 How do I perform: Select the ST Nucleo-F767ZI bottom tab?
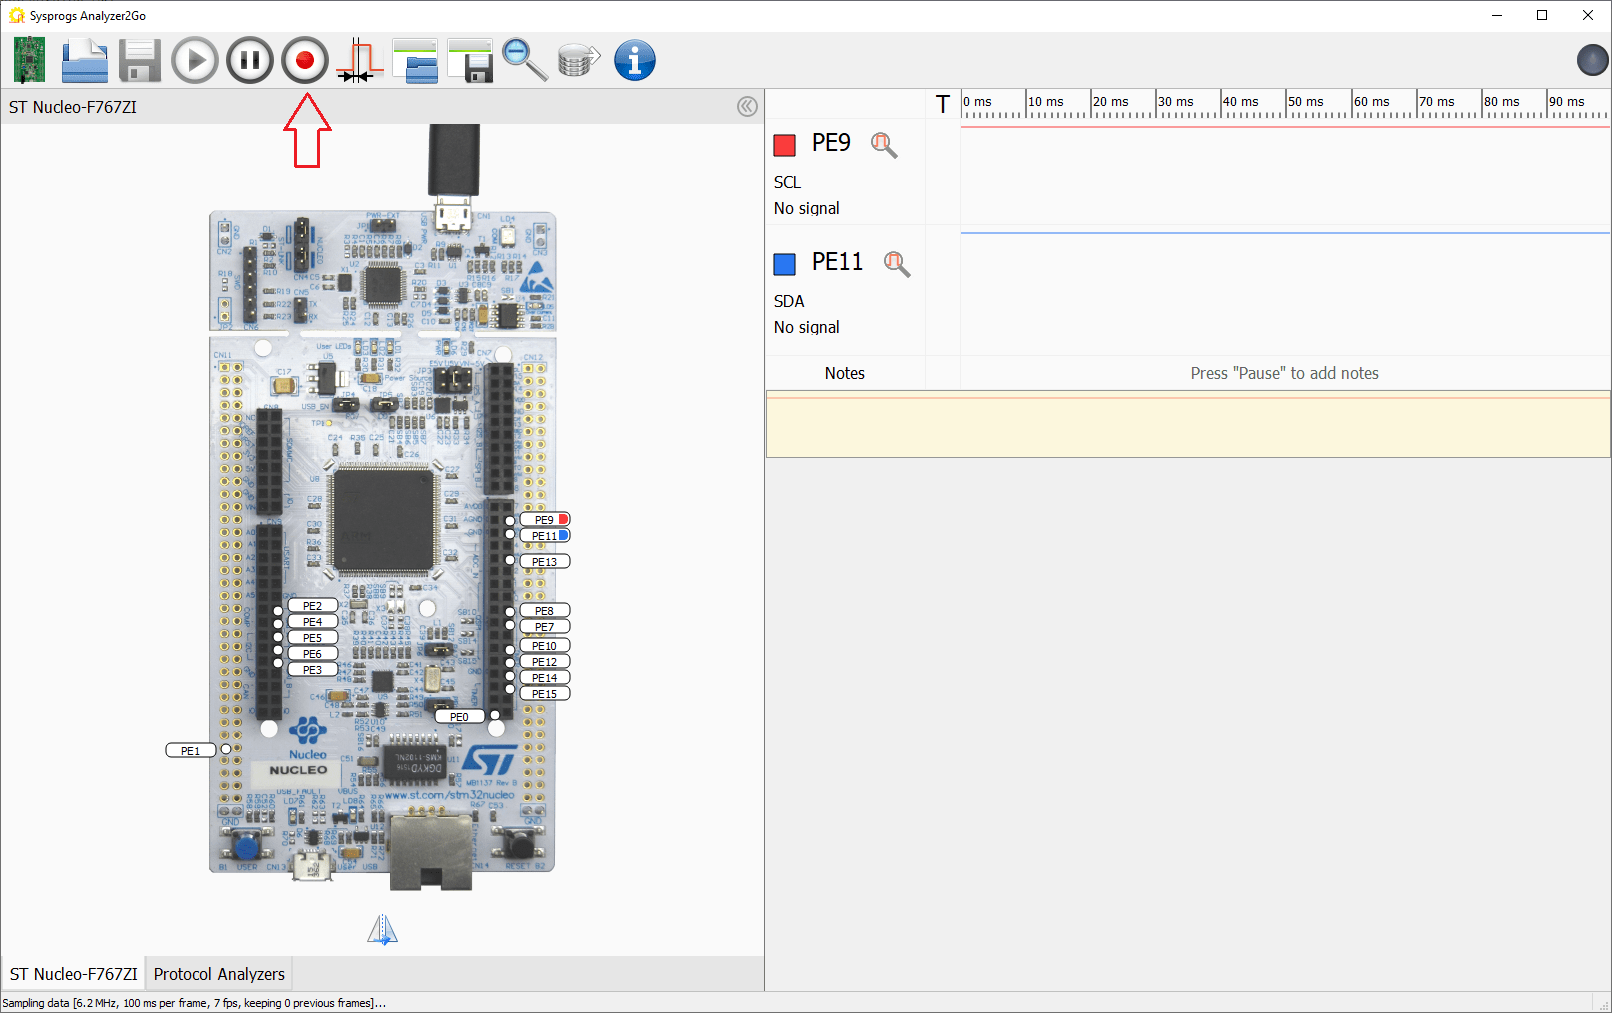pyautogui.click(x=73, y=974)
